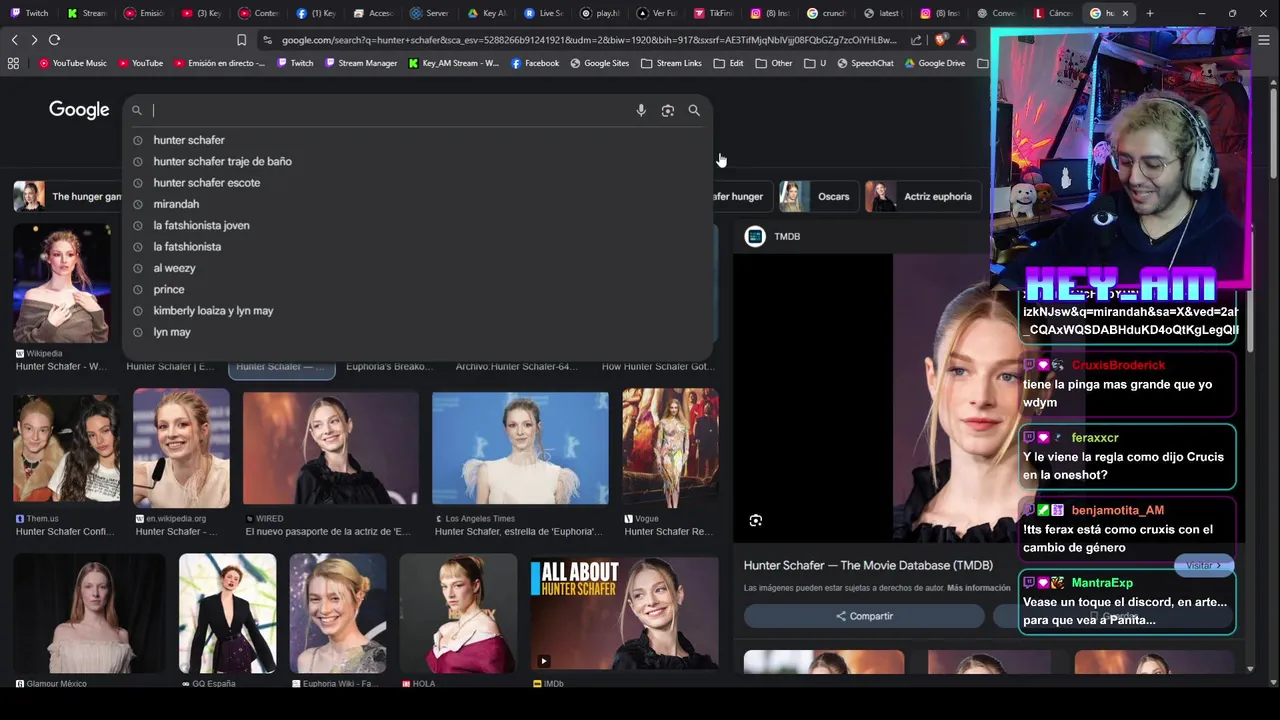The image size is (1280, 720).
Task: Expand the Other bookmark folder
Action: pos(774,63)
